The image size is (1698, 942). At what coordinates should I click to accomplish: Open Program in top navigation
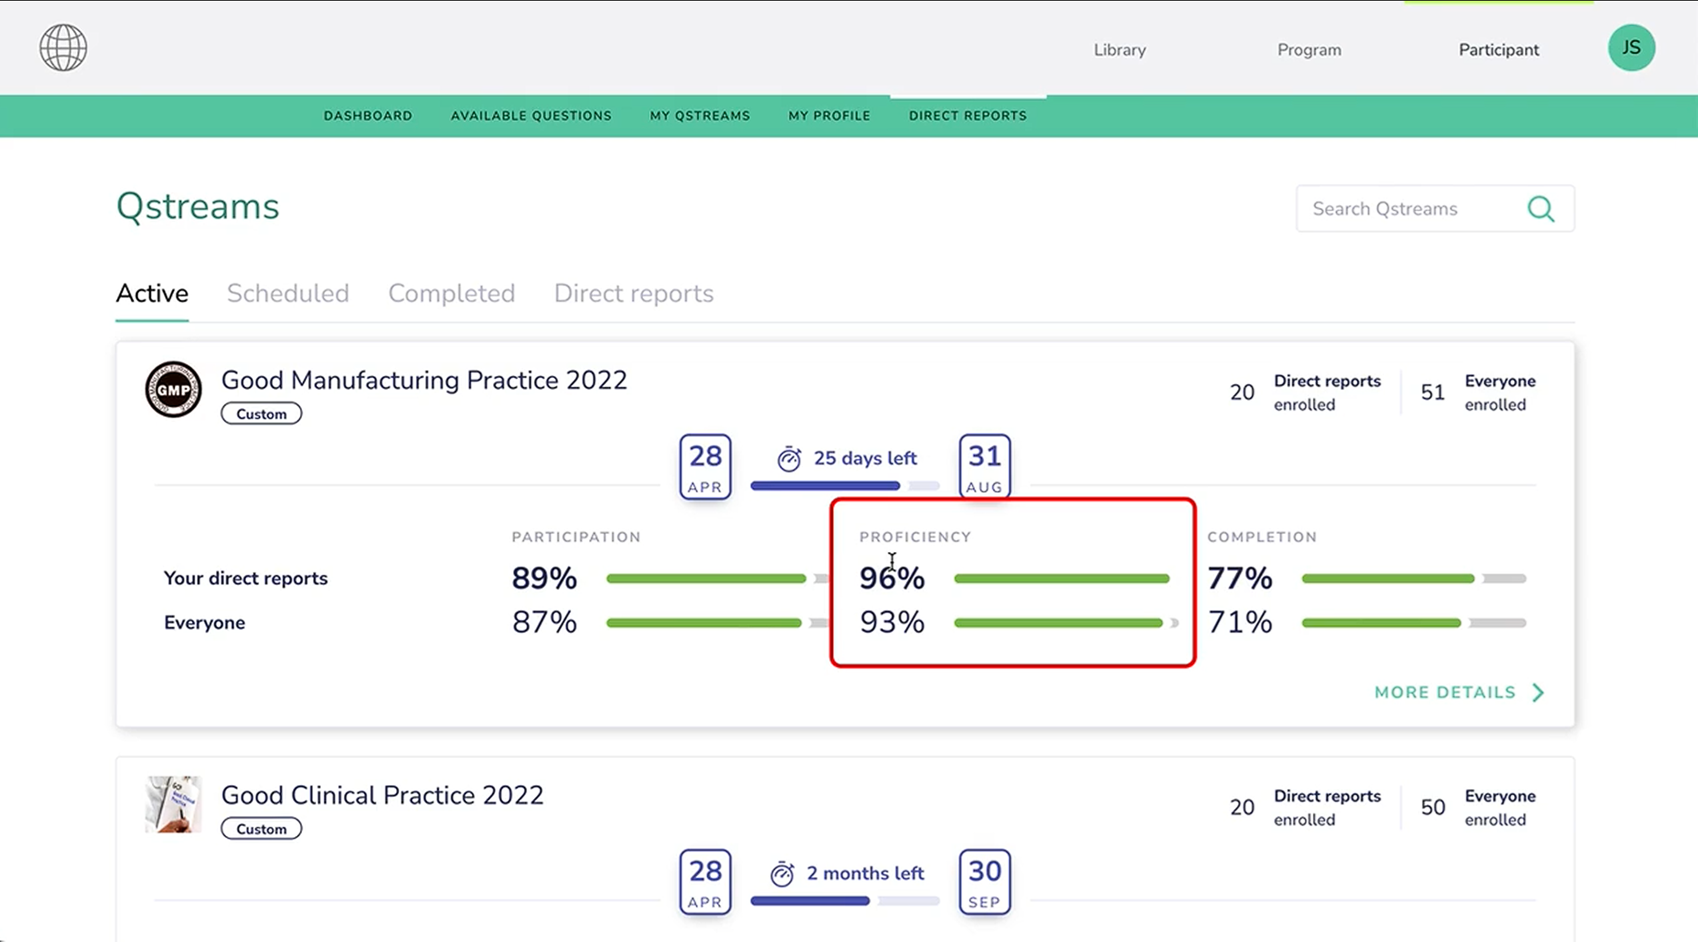[x=1309, y=50]
